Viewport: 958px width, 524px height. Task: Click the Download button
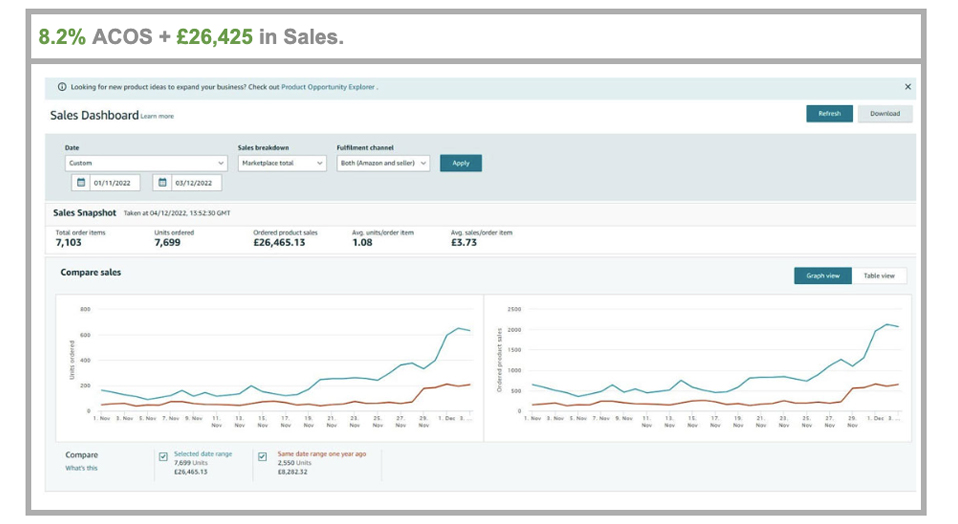click(884, 114)
